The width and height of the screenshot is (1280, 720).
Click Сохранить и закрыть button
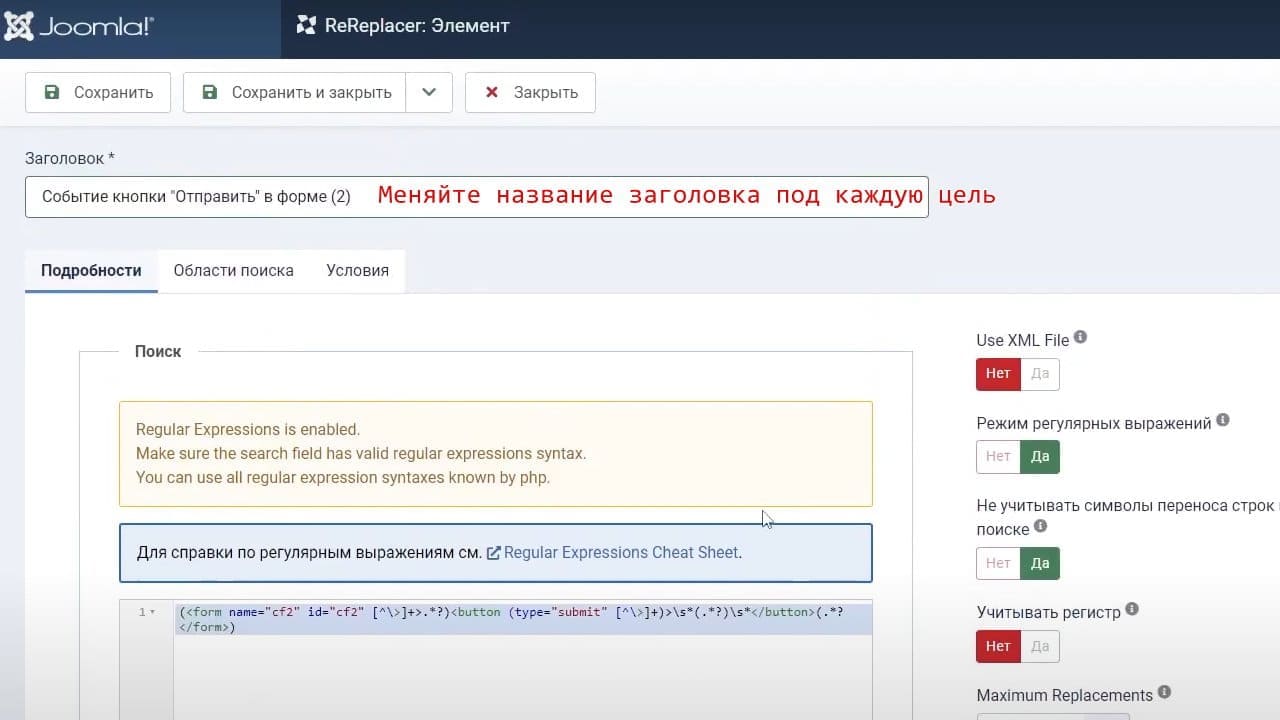(x=294, y=92)
